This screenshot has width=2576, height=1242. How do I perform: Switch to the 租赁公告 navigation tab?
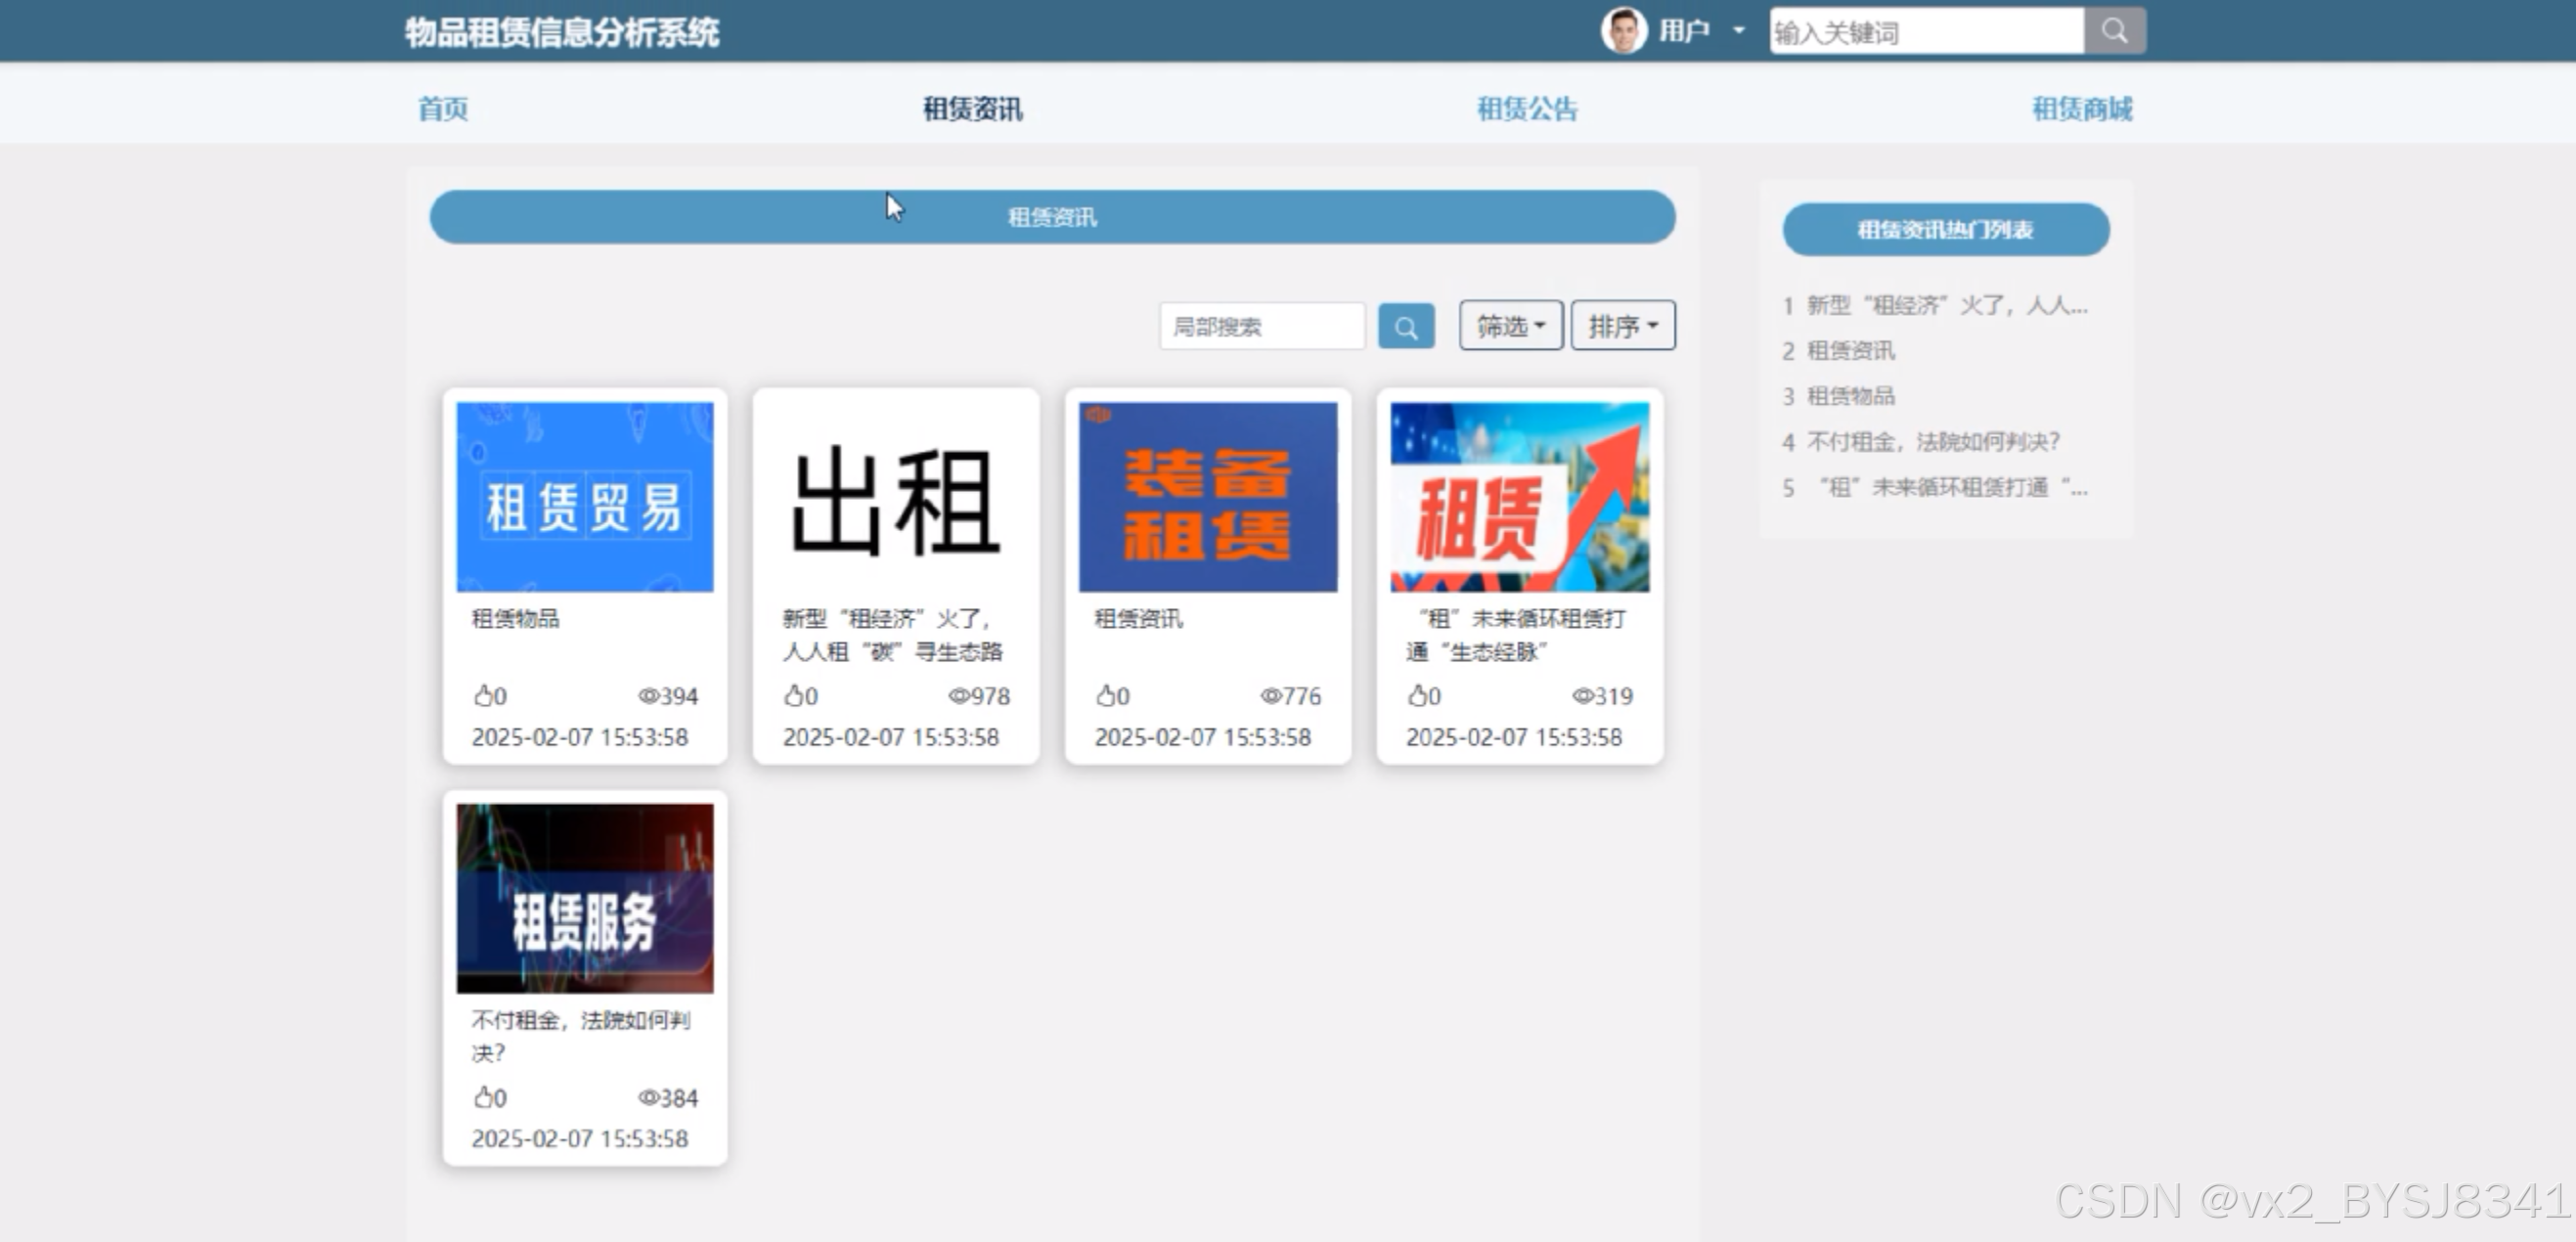(1527, 109)
